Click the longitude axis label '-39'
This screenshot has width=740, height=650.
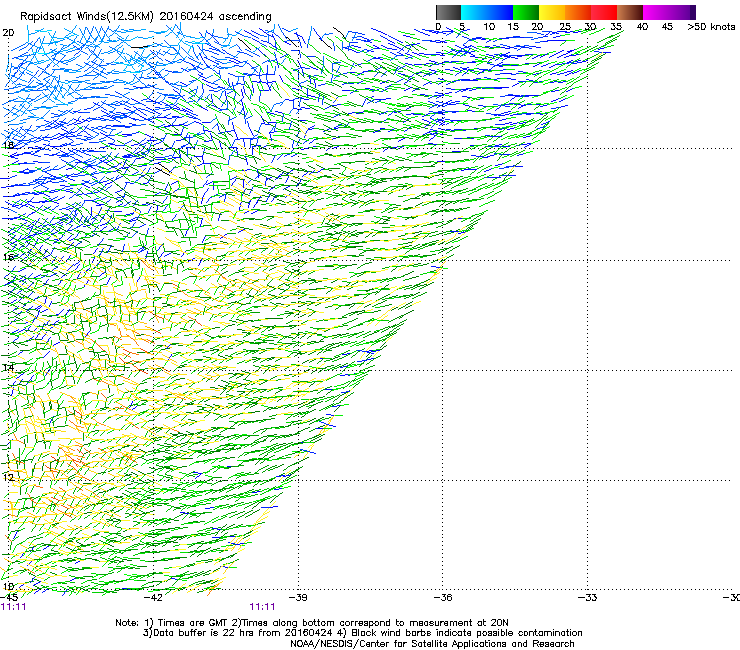tap(298, 597)
